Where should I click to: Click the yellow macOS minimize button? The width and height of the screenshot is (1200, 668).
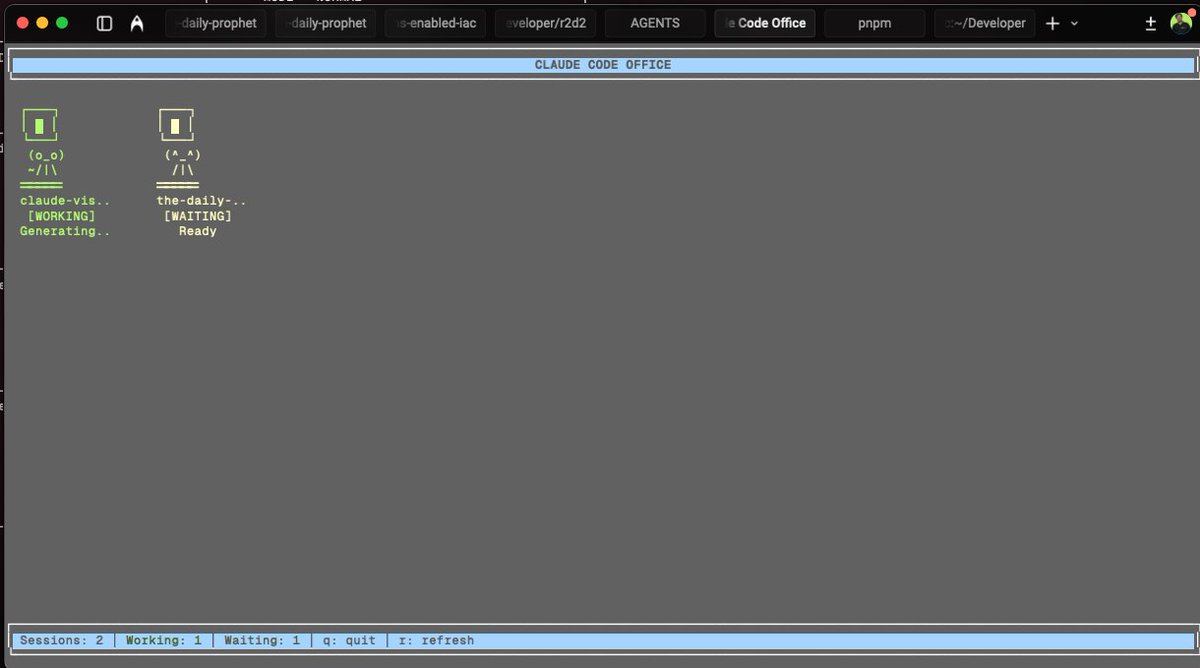42,22
